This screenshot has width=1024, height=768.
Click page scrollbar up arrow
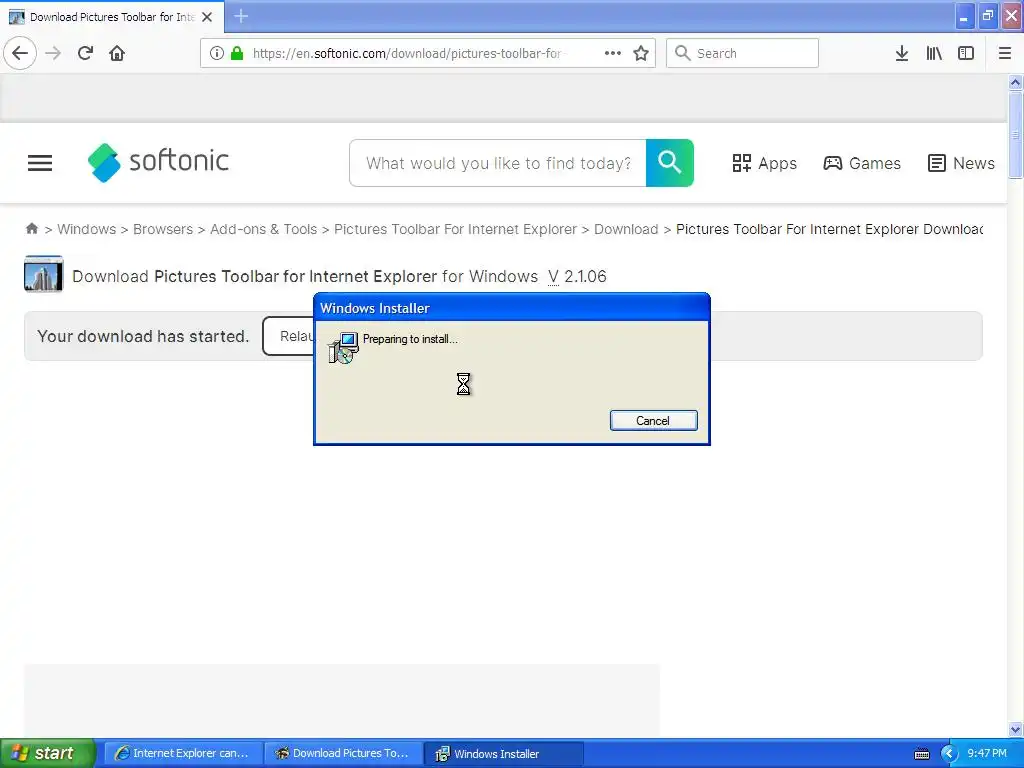click(x=1015, y=82)
